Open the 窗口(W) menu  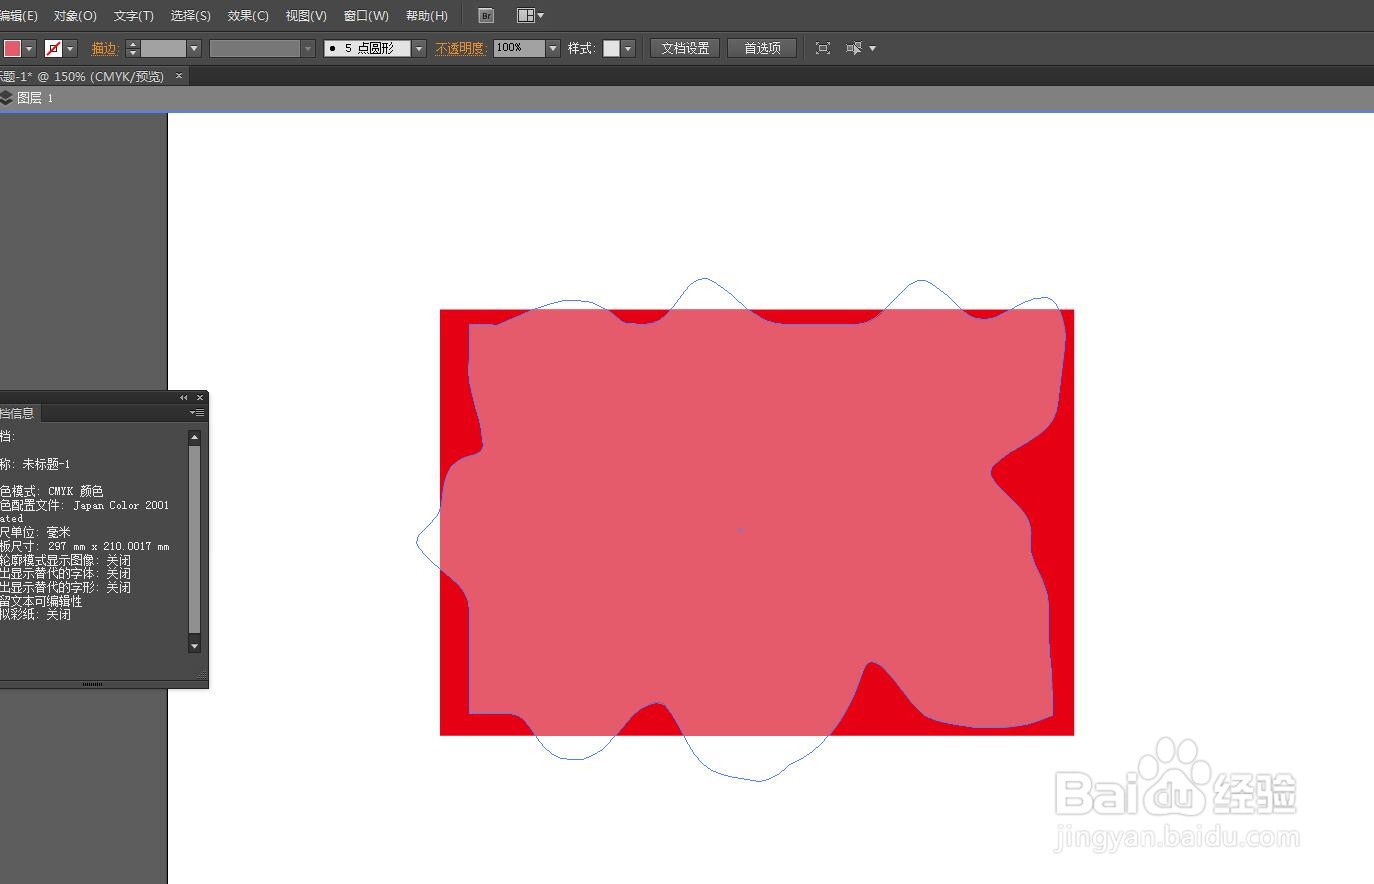click(366, 16)
